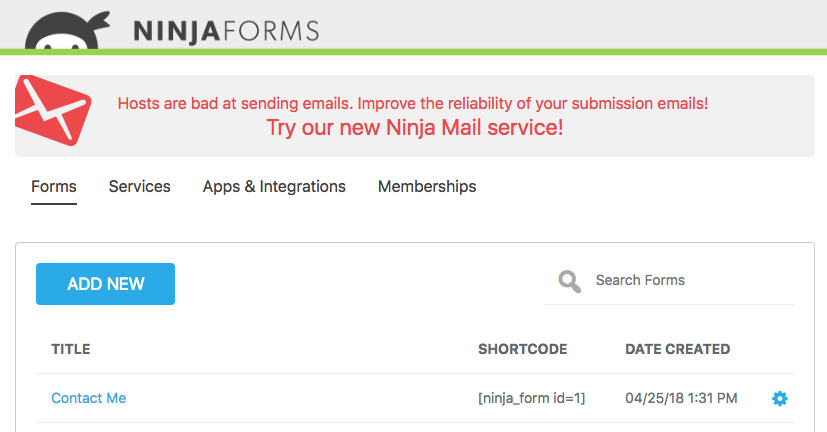Select the Apps & Integrations tab
Viewport: 827px width, 432px height.
click(x=274, y=186)
